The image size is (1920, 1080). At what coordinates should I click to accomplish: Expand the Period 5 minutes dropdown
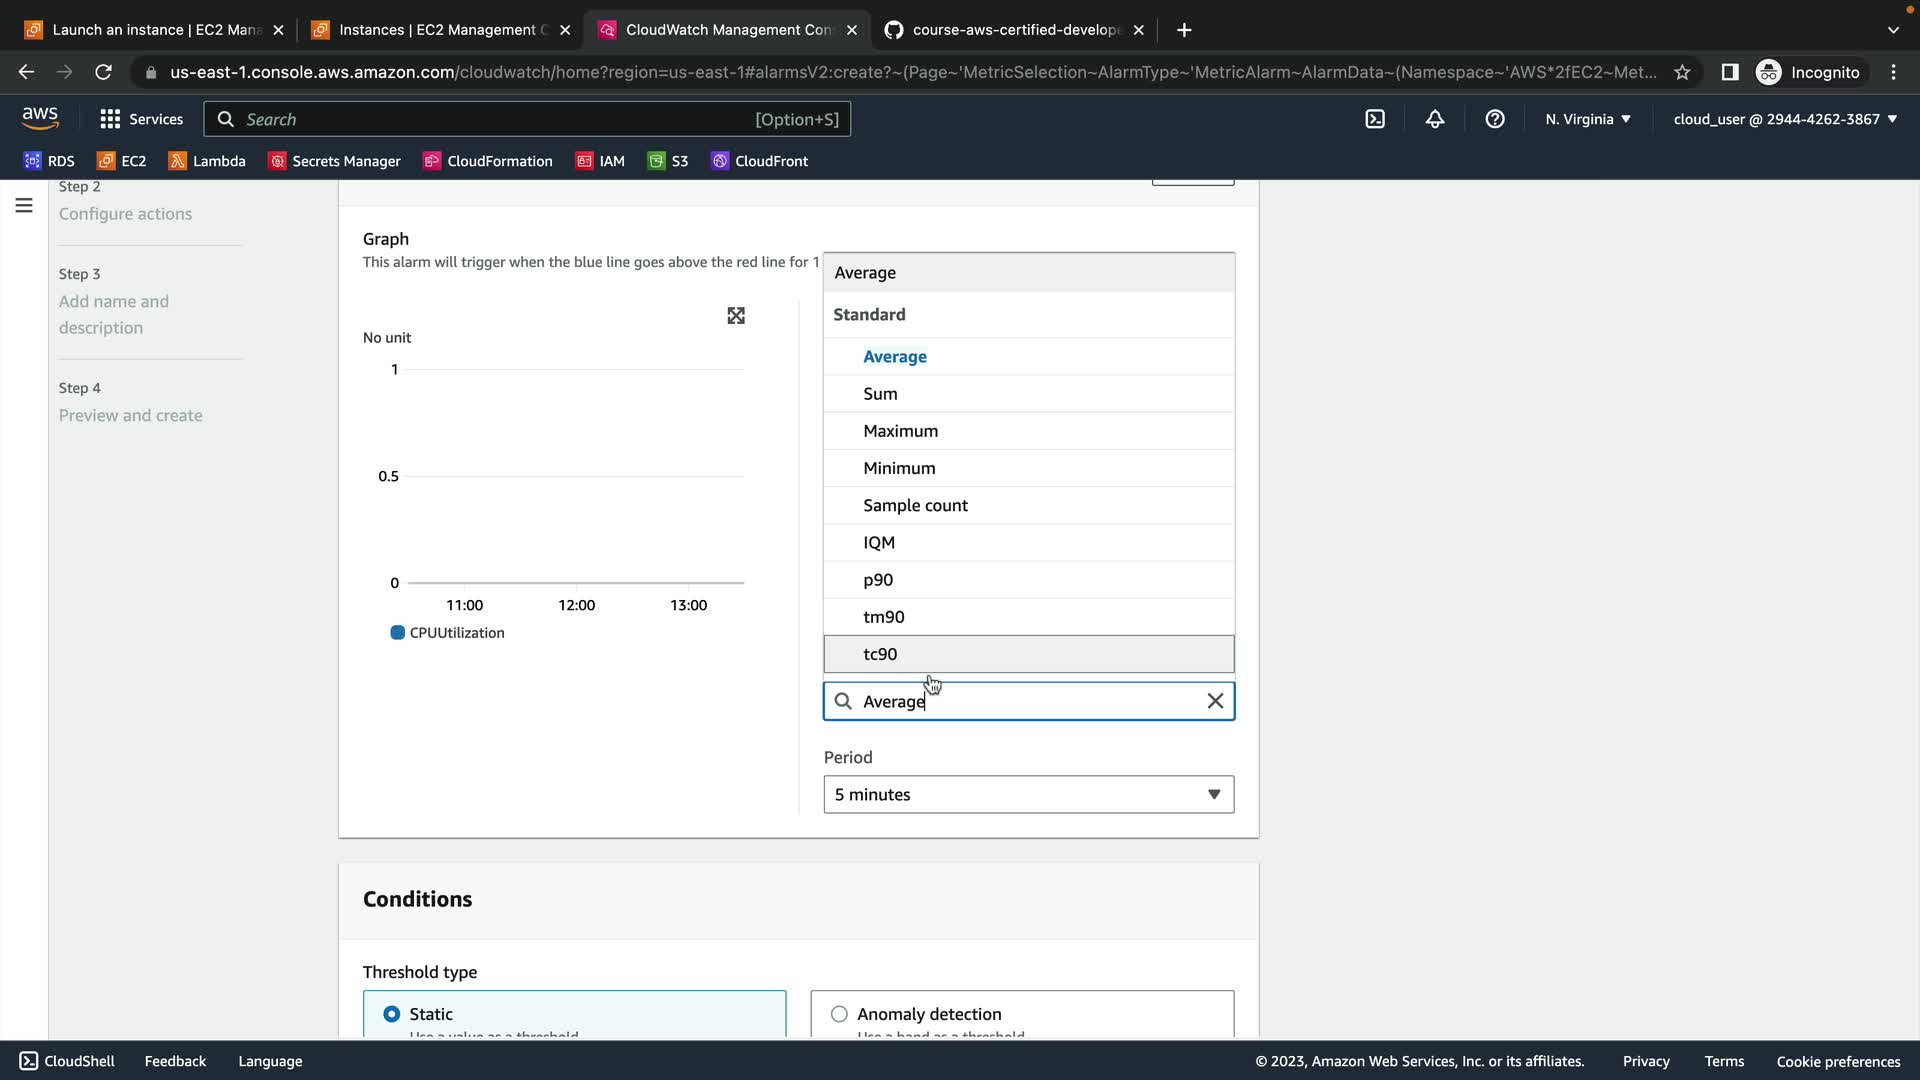click(x=1028, y=795)
